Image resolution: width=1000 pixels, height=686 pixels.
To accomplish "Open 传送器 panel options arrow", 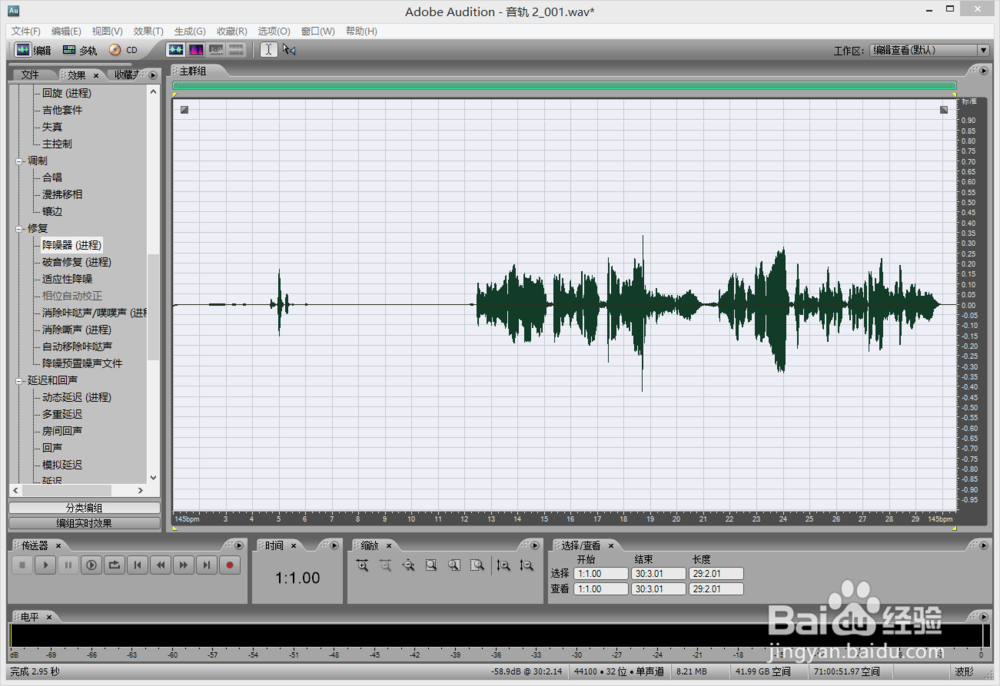I will (239, 545).
